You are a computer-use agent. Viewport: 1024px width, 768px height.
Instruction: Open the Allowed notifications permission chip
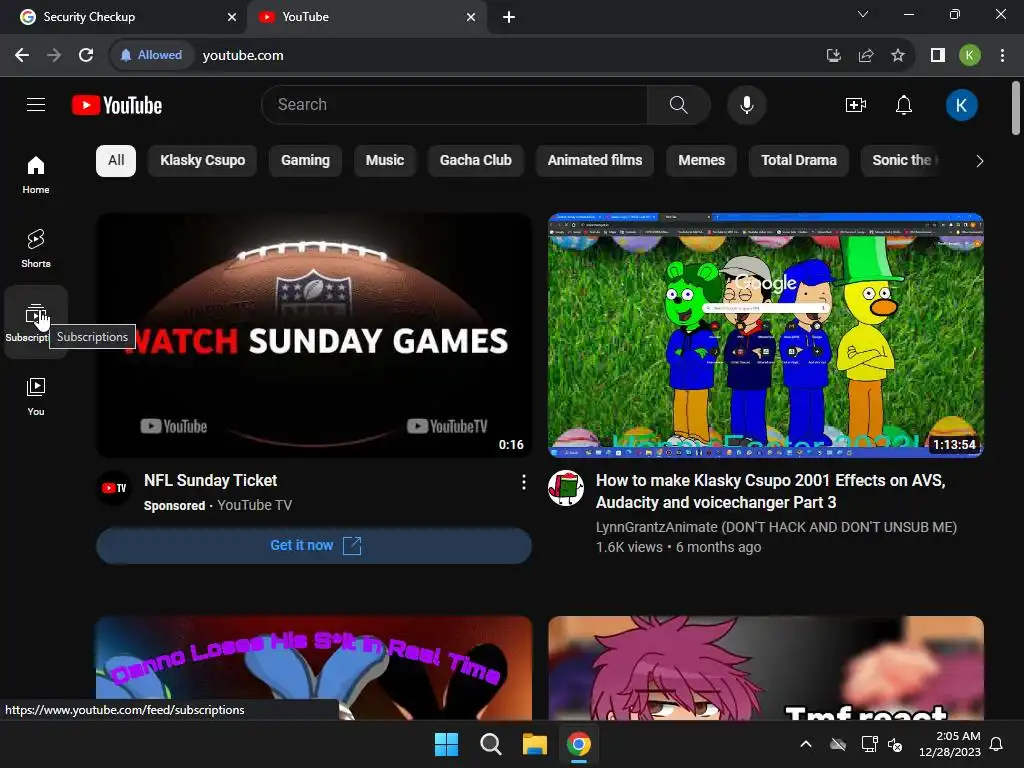click(x=151, y=55)
